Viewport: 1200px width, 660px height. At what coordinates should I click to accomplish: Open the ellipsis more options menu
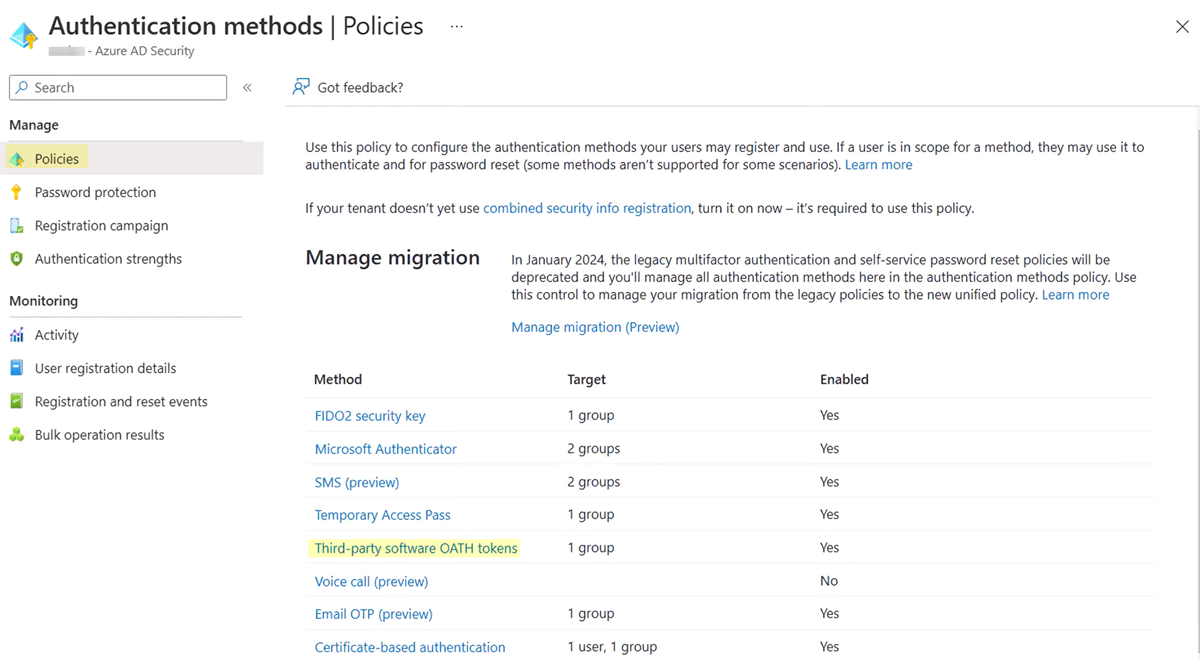(456, 27)
